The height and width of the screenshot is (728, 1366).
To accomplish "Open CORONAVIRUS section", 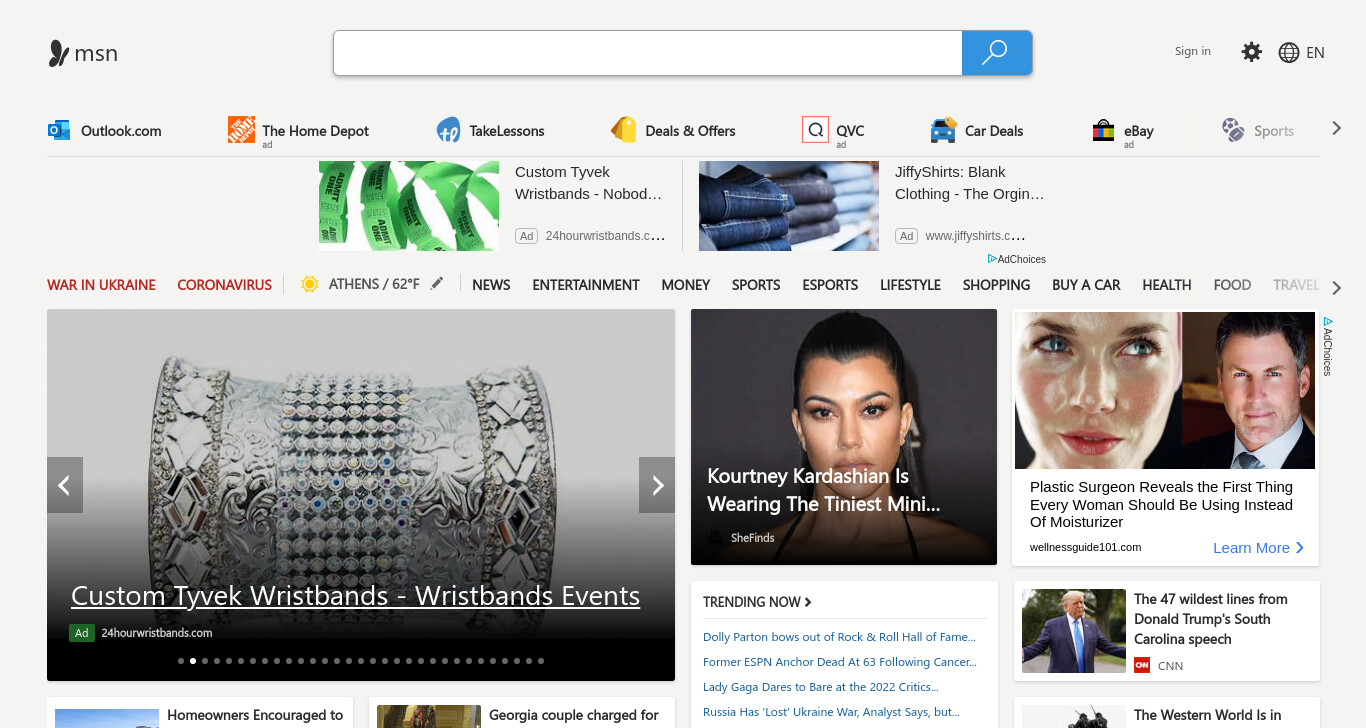I will click(x=224, y=285).
